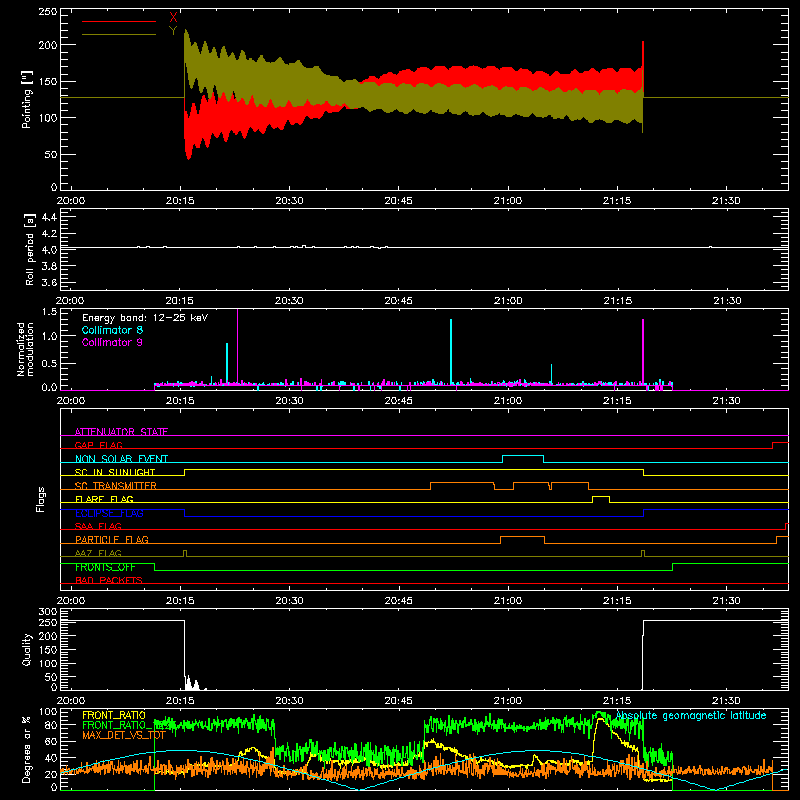The height and width of the screenshot is (800, 800).
Task: Click the olive Y legend line
Action: [x=119, y=34]
